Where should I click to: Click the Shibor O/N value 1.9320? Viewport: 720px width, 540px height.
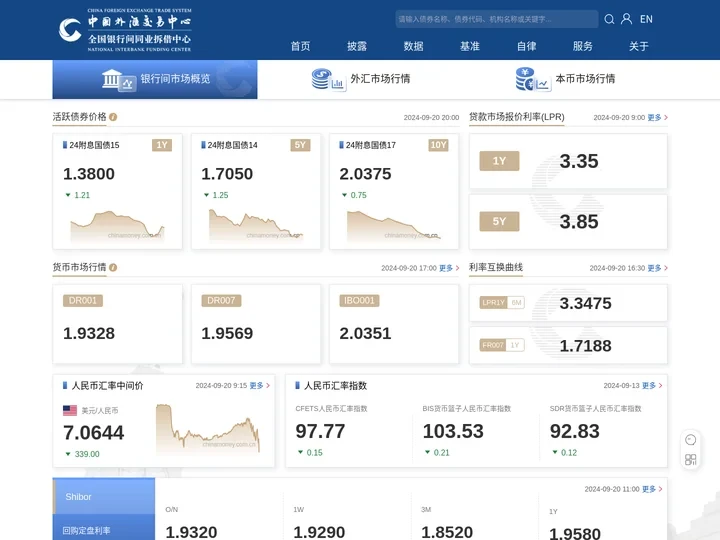pyautogui.click(x=191, y=532)
